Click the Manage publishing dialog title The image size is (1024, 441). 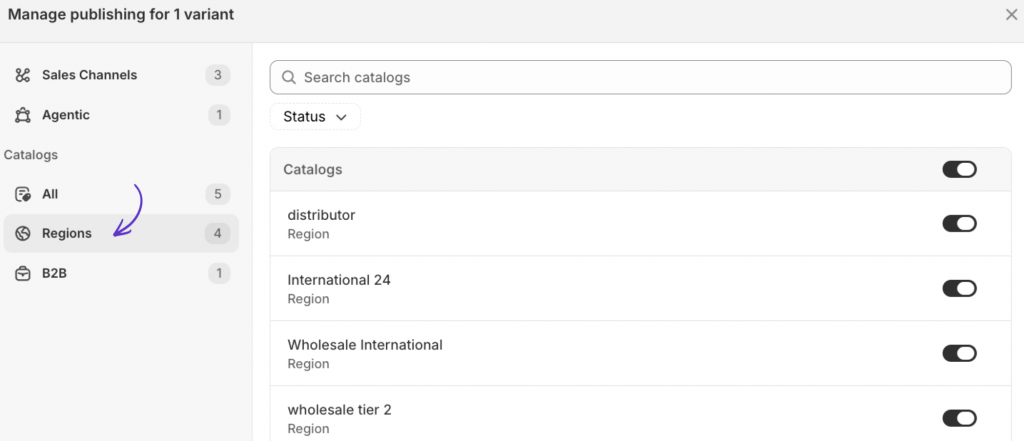click(121, 14)
